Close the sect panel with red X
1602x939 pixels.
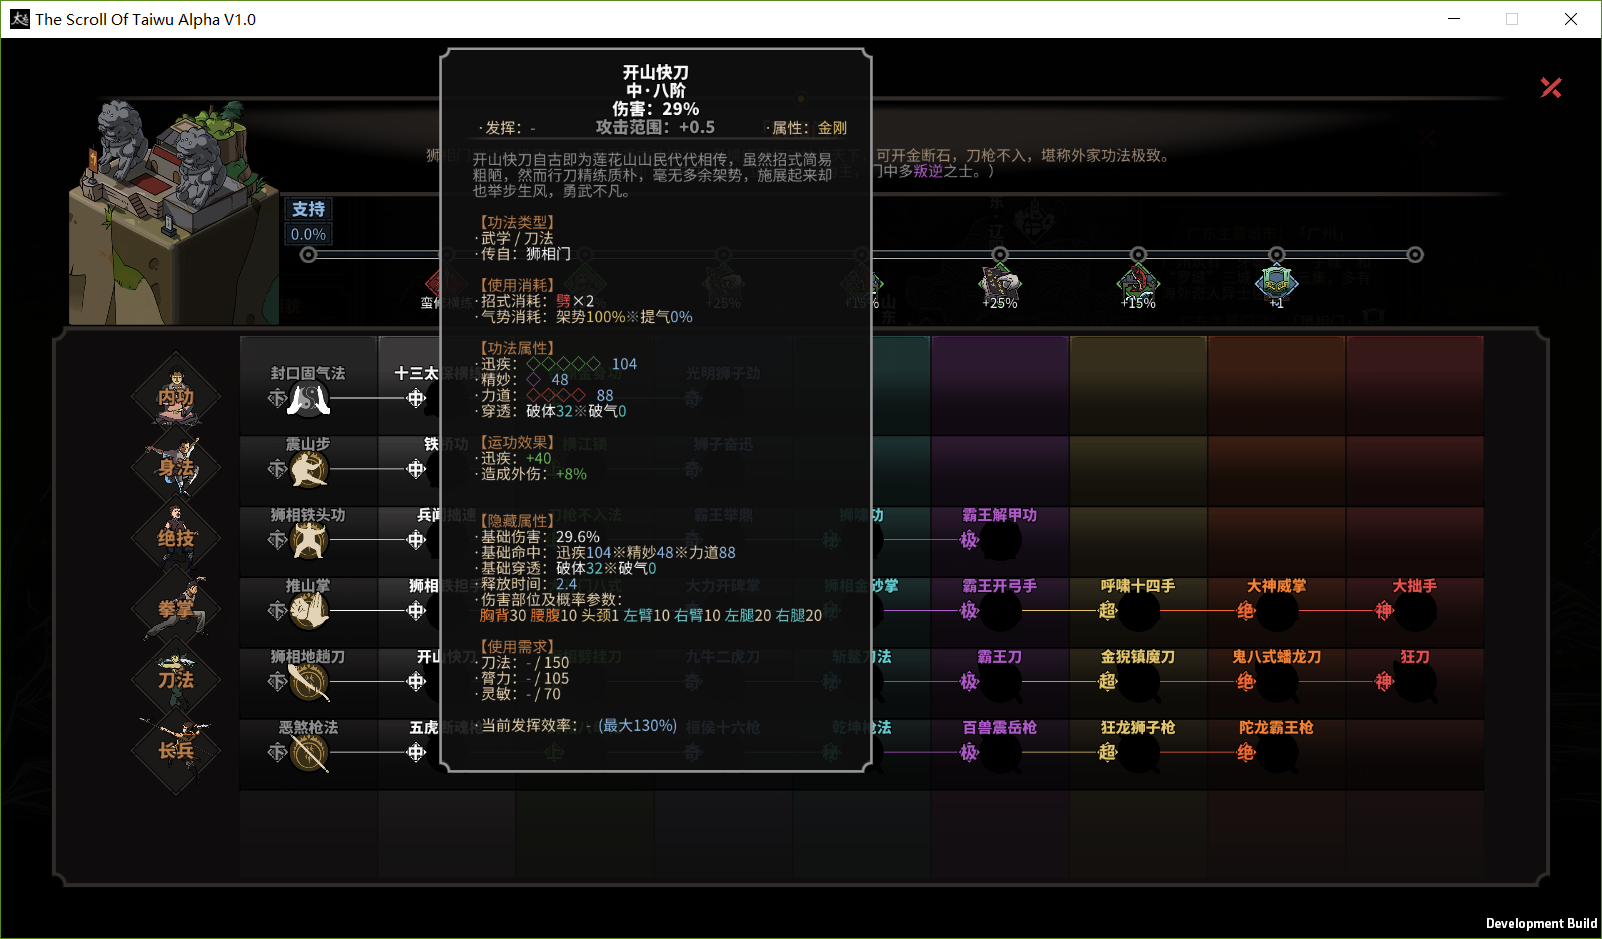point(1551,88)
